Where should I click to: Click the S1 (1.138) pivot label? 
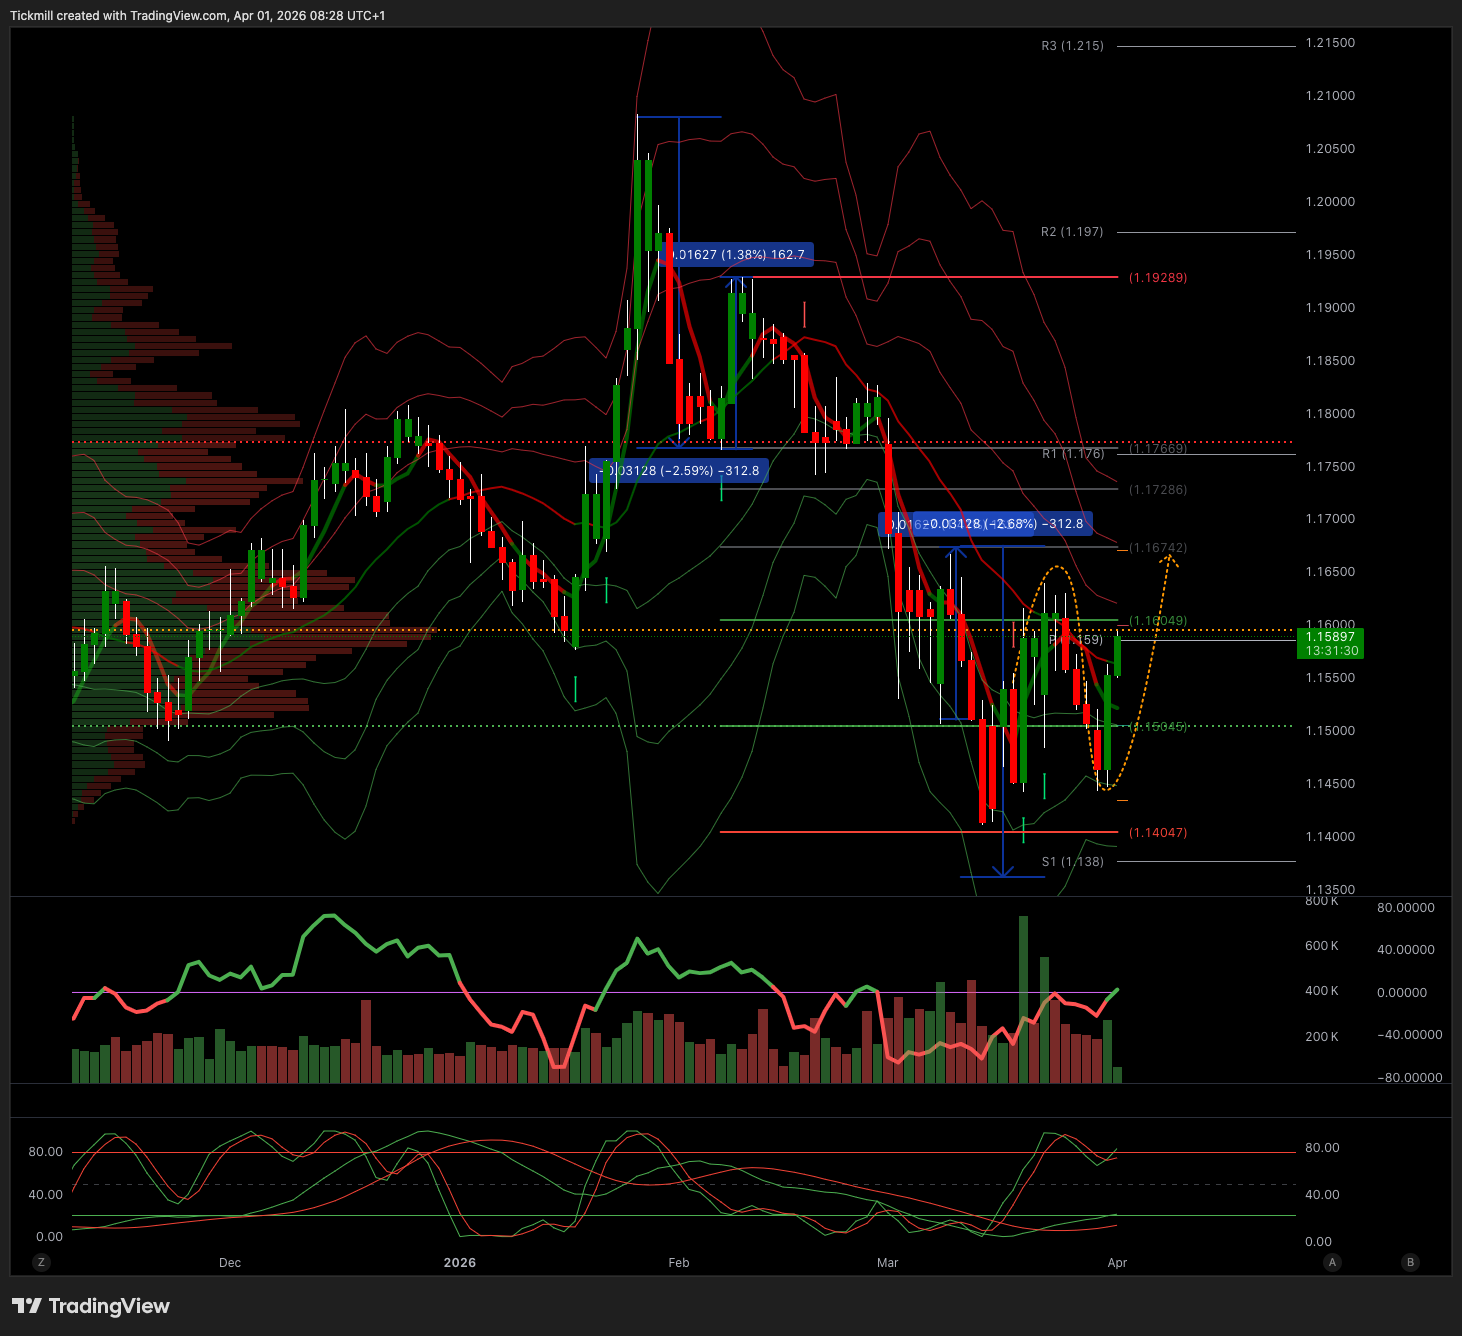pos(1072,862)
